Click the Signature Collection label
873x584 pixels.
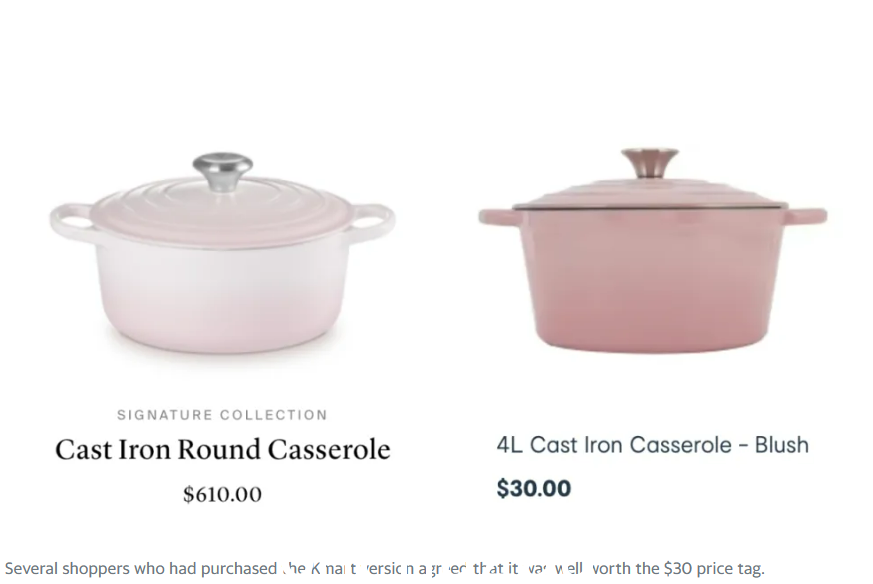pos(222,415)
